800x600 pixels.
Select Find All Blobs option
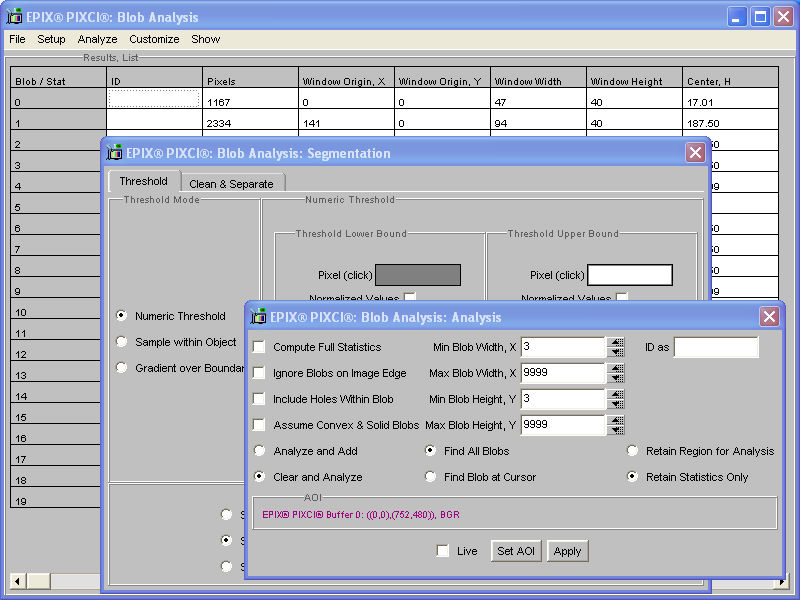(x=430, y=451)
